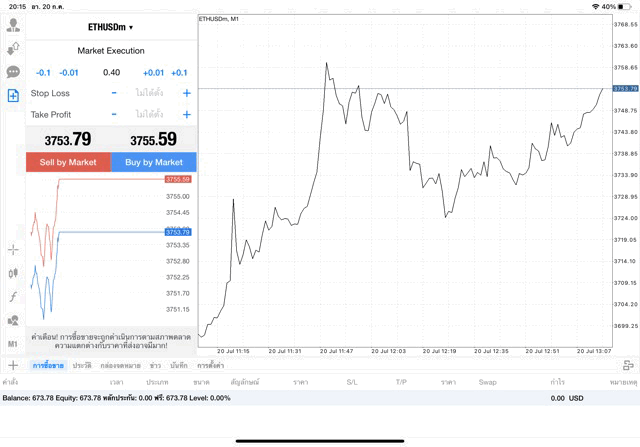The image size is (640, 447).
Task: Increase volume by 0.01
Action: [x=153, y=72]
